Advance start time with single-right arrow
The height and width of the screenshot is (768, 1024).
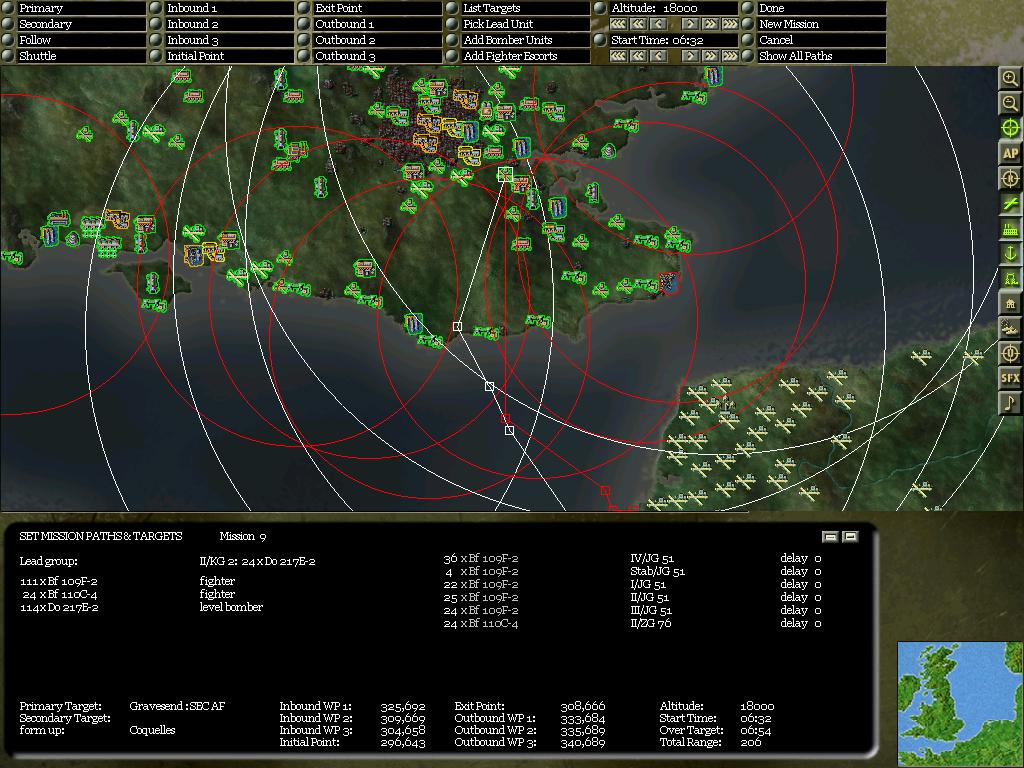click(690, 56)
